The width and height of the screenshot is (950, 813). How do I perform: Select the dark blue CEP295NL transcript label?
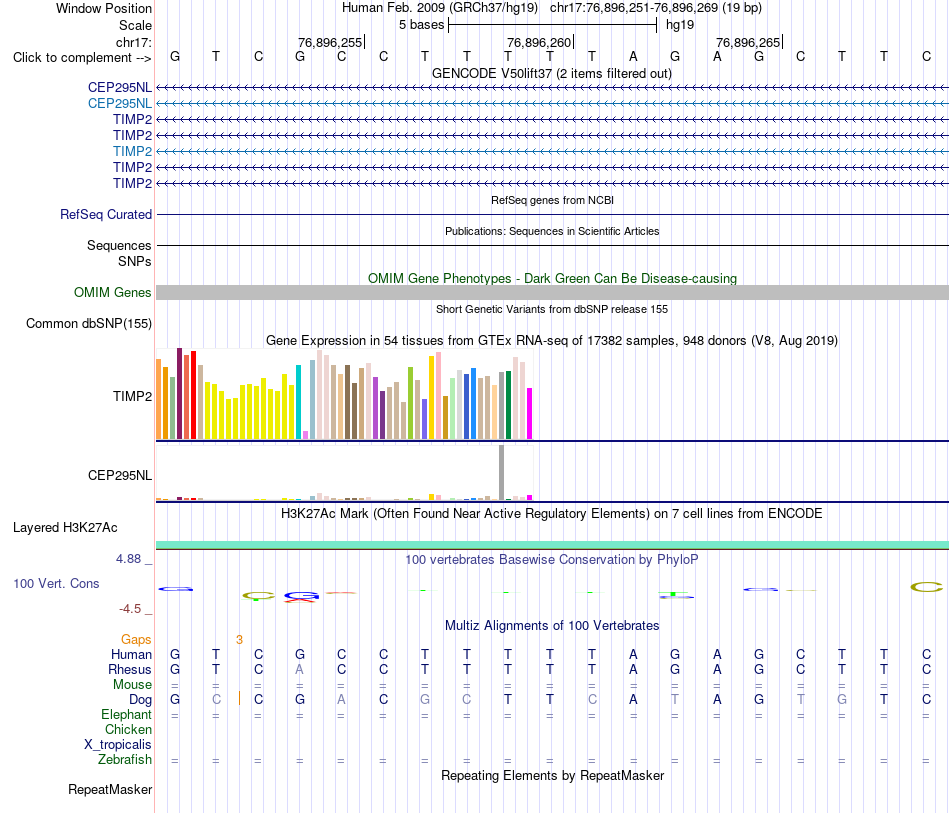[119, 87]
